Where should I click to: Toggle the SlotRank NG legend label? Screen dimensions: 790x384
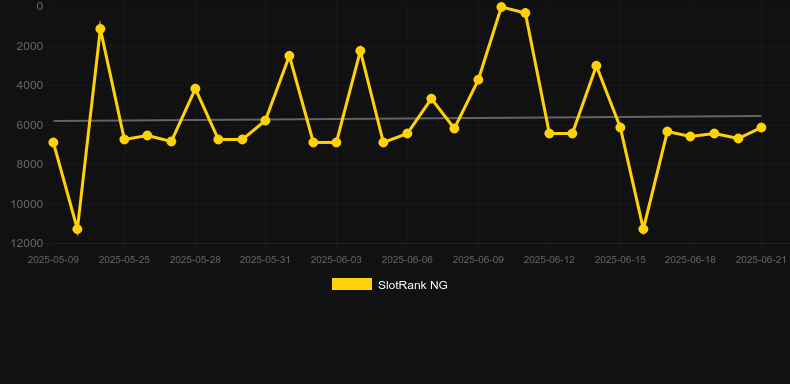[x=413, y=285]
